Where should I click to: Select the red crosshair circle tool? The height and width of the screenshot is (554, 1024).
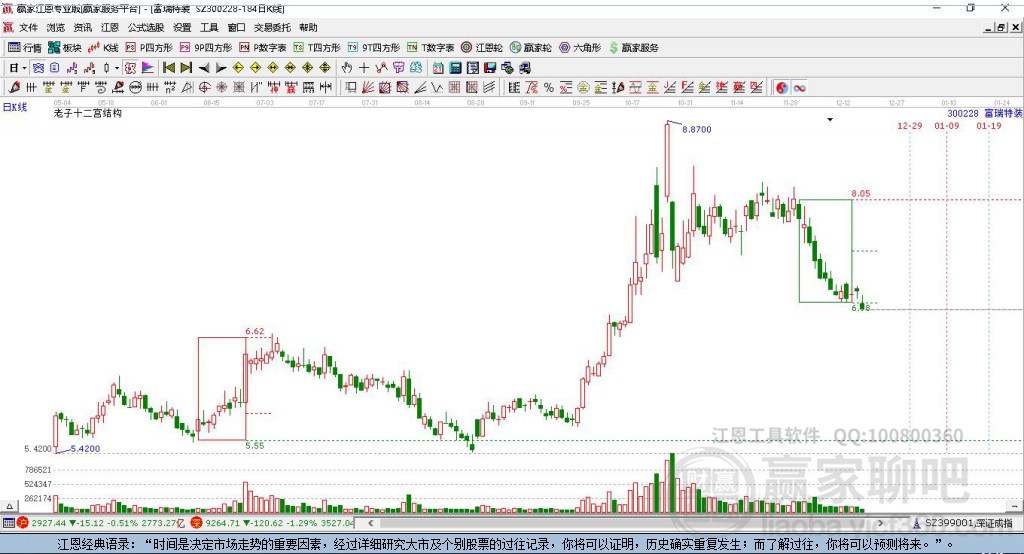coord(204,88)
